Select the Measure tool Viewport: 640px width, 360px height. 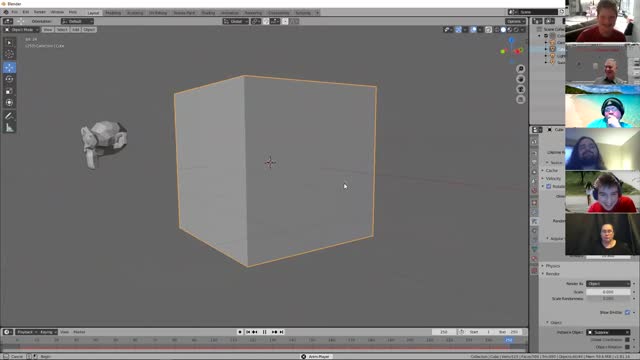(x=9, y=128)
